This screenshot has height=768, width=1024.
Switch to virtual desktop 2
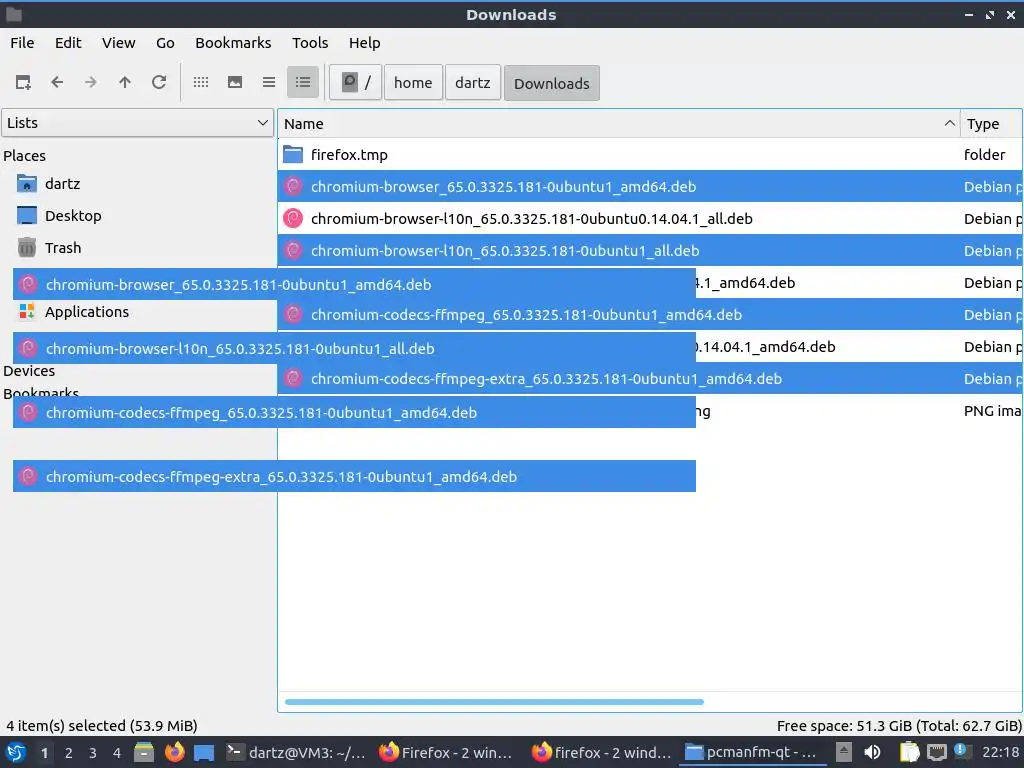point(69,753)
